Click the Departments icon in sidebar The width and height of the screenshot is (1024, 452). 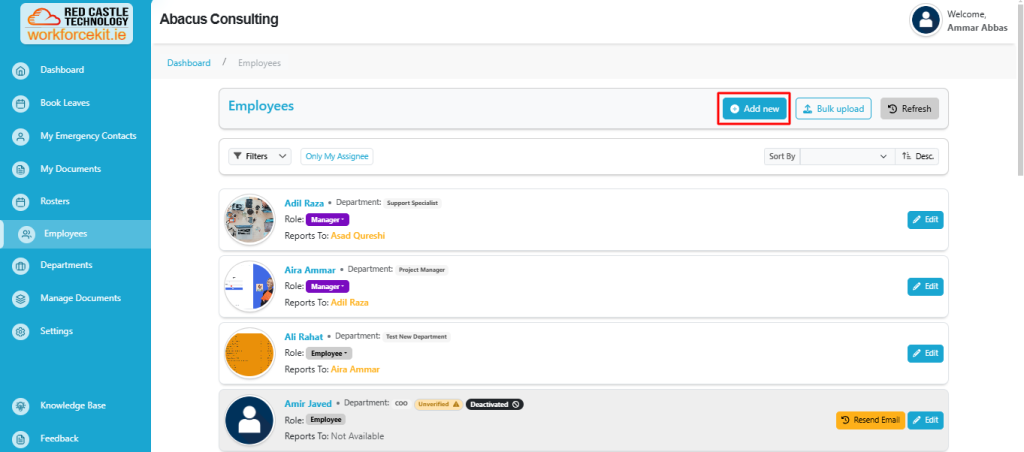(x=20, y=265)
